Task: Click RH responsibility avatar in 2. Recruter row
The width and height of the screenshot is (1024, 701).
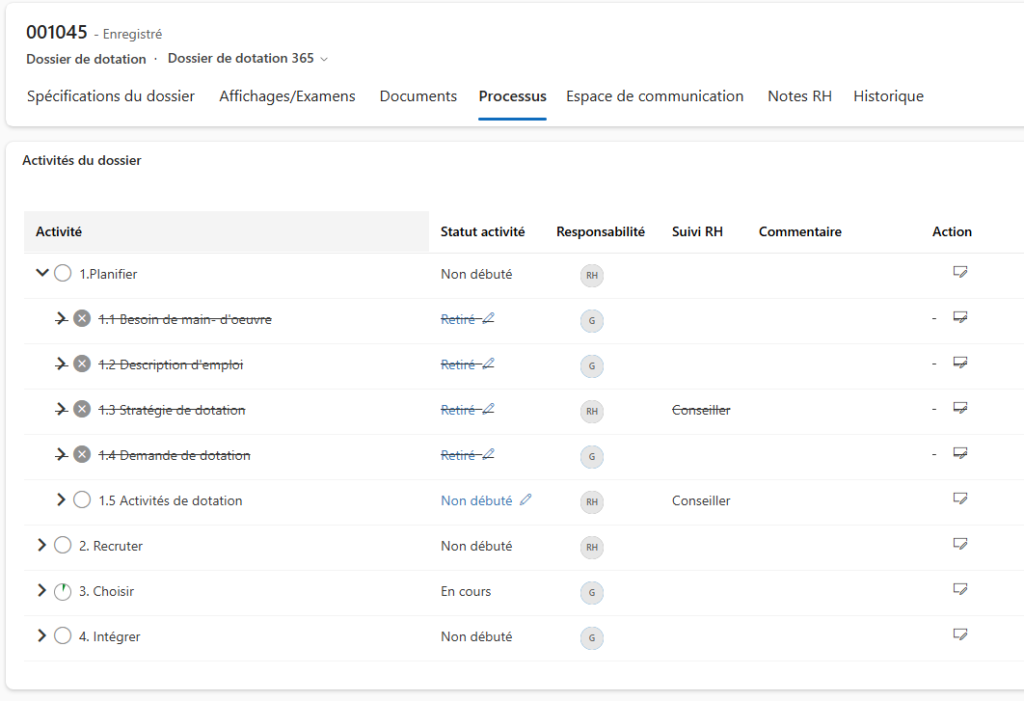Action: pyautogui.click(x=592, y=547)
